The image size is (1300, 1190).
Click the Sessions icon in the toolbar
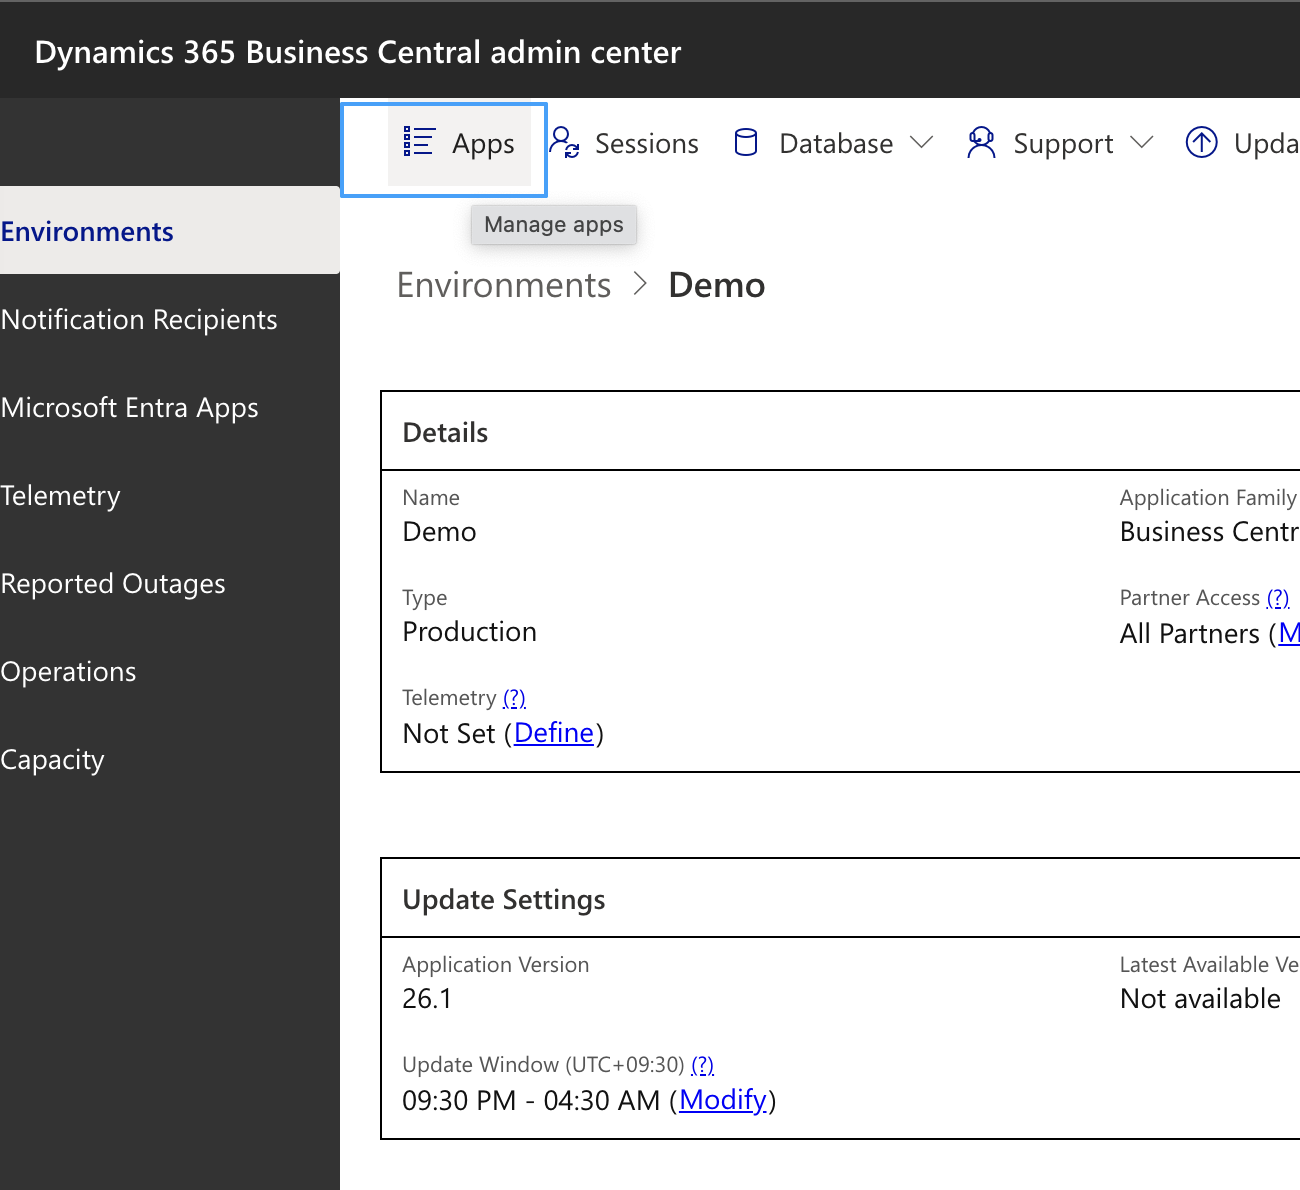565,144
